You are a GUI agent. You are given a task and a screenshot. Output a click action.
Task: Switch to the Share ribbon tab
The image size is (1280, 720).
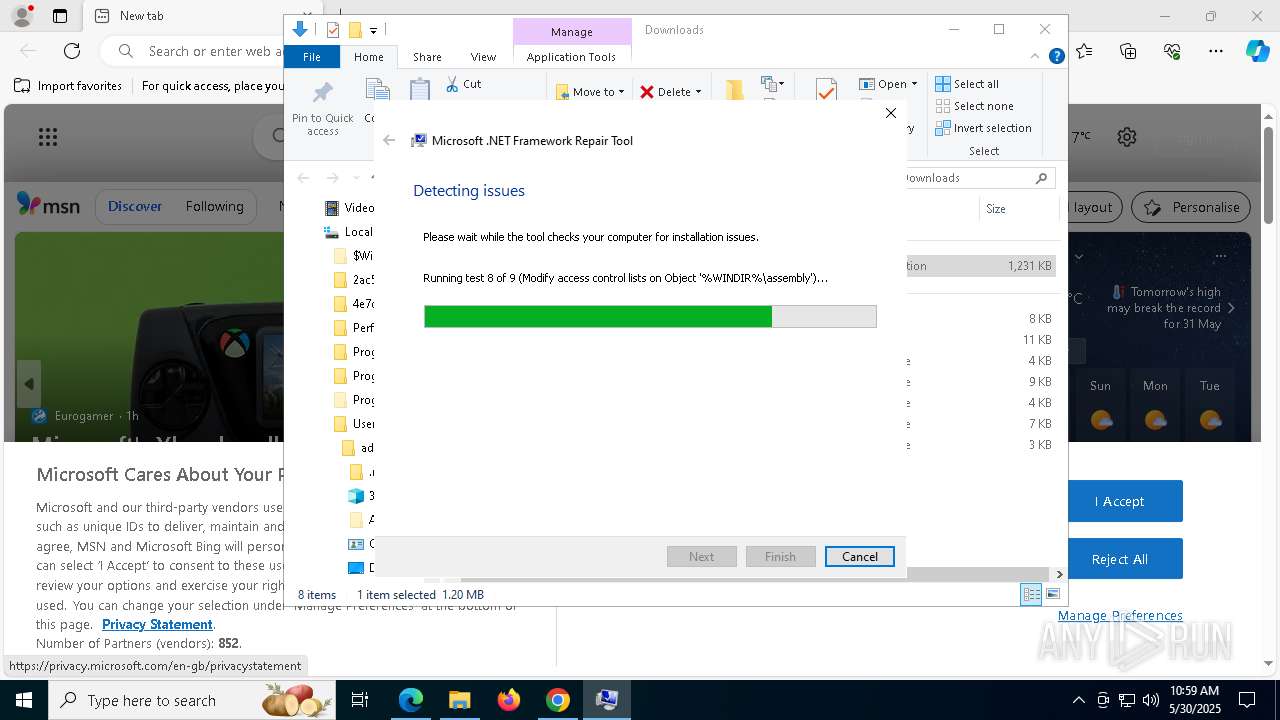click(x=427, y=57)
